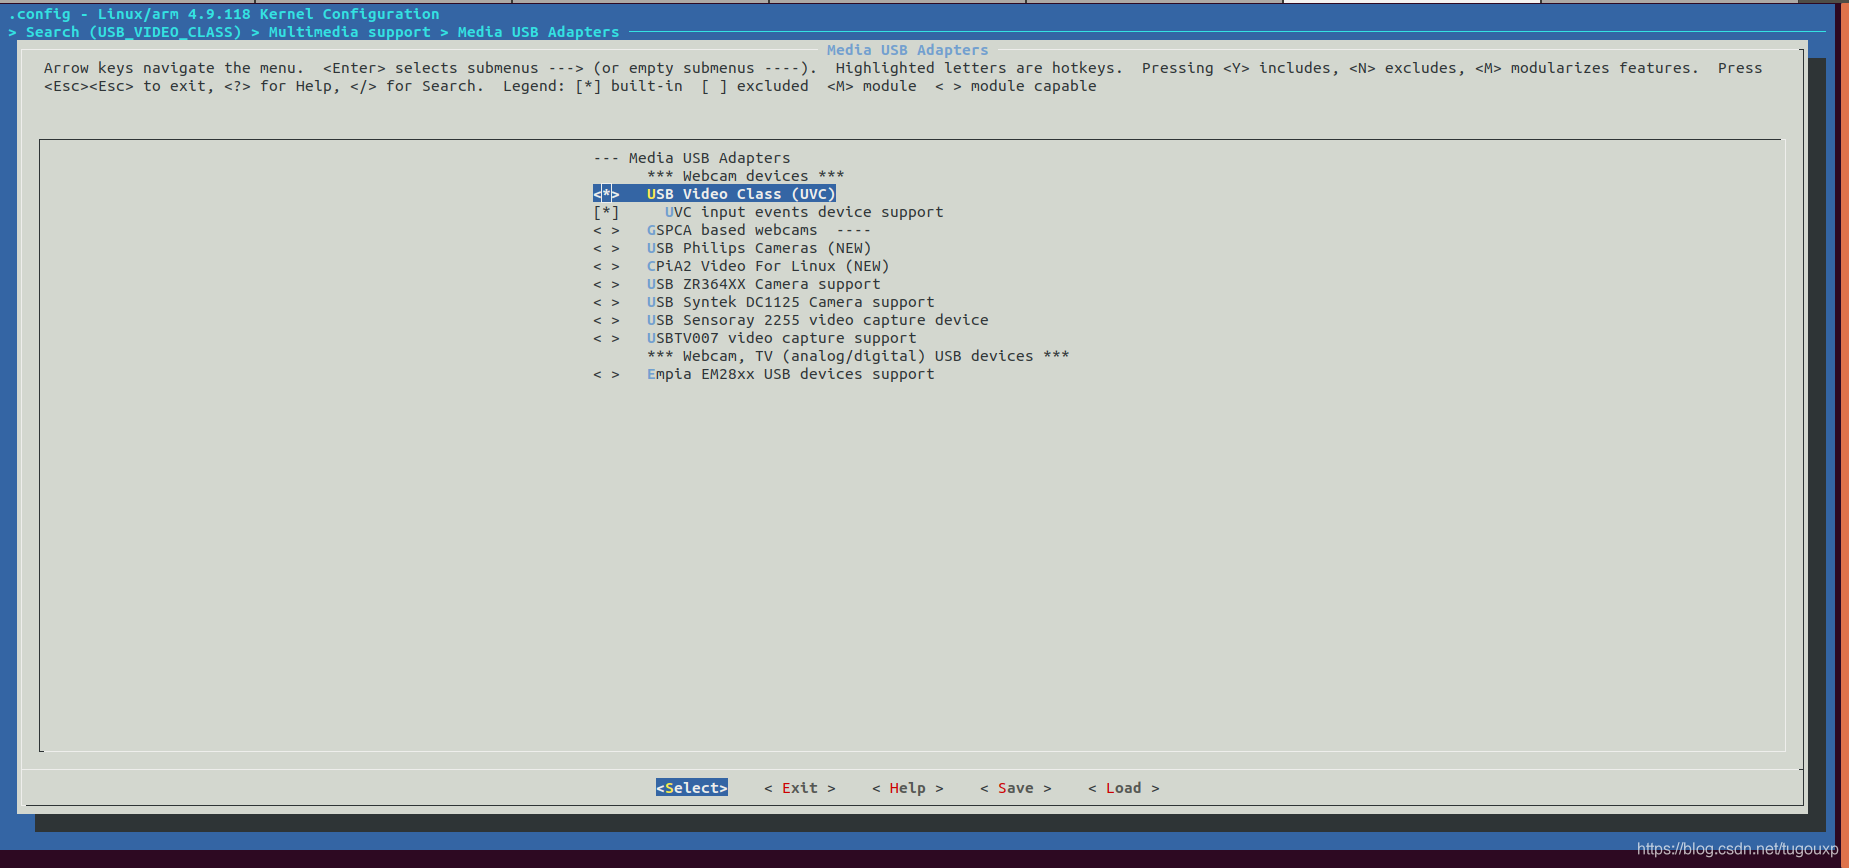The height and width of the screenshot is (868, 1849).
Task: Click Search (USB_VIDEO_CLASS) breadcrumb
Action: 134,32
